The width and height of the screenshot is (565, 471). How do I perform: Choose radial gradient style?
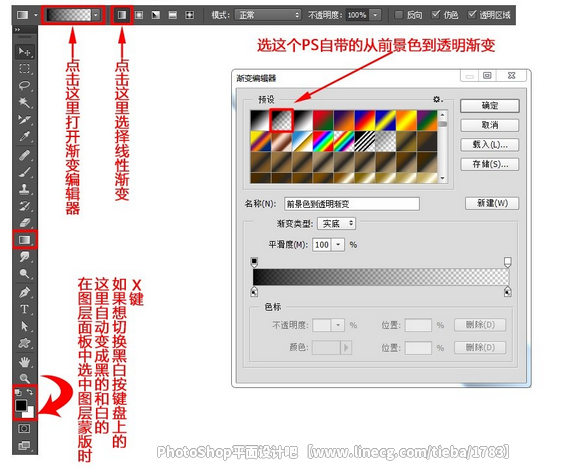(139, 15)
